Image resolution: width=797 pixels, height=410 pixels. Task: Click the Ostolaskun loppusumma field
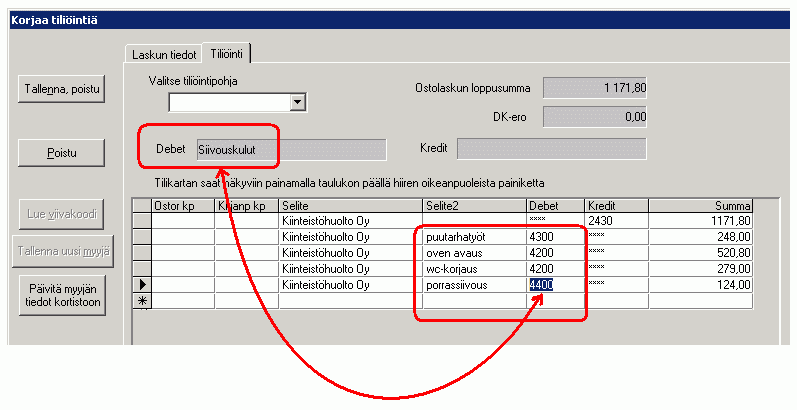tap(595, 88)
